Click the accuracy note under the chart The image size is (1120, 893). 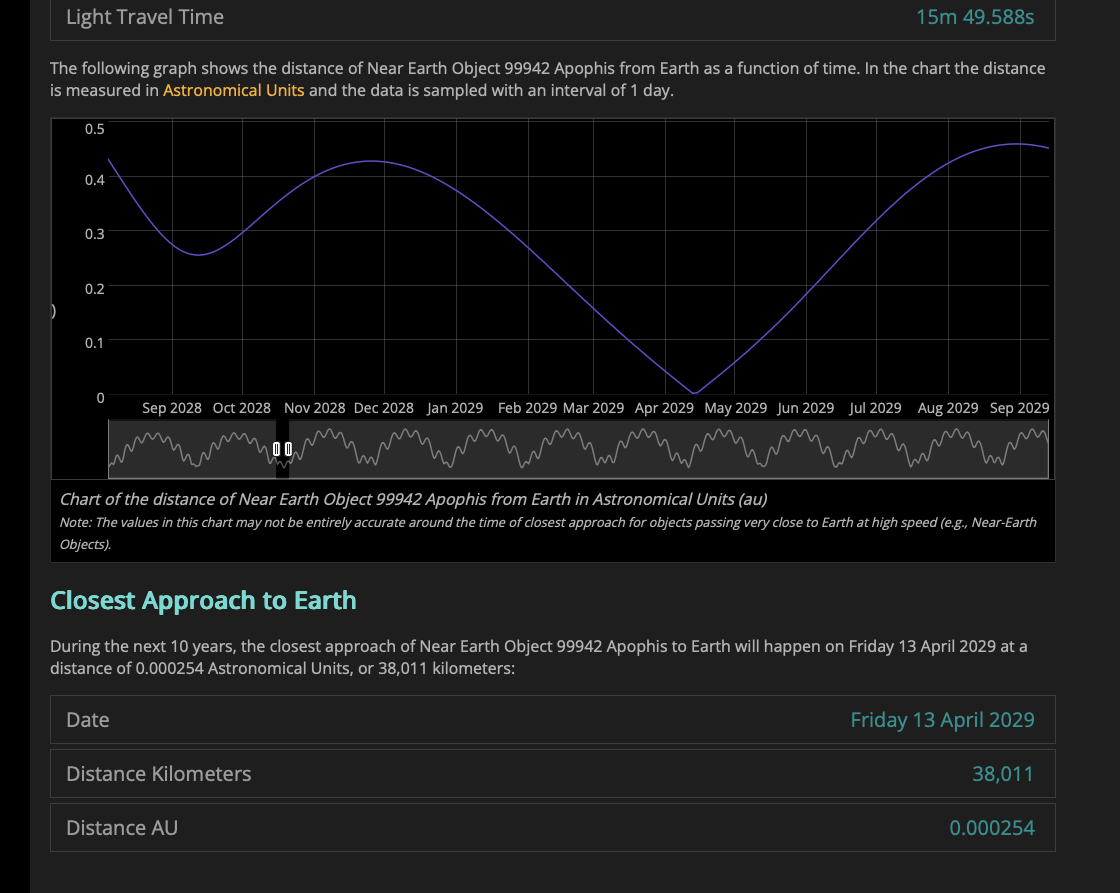548,533
